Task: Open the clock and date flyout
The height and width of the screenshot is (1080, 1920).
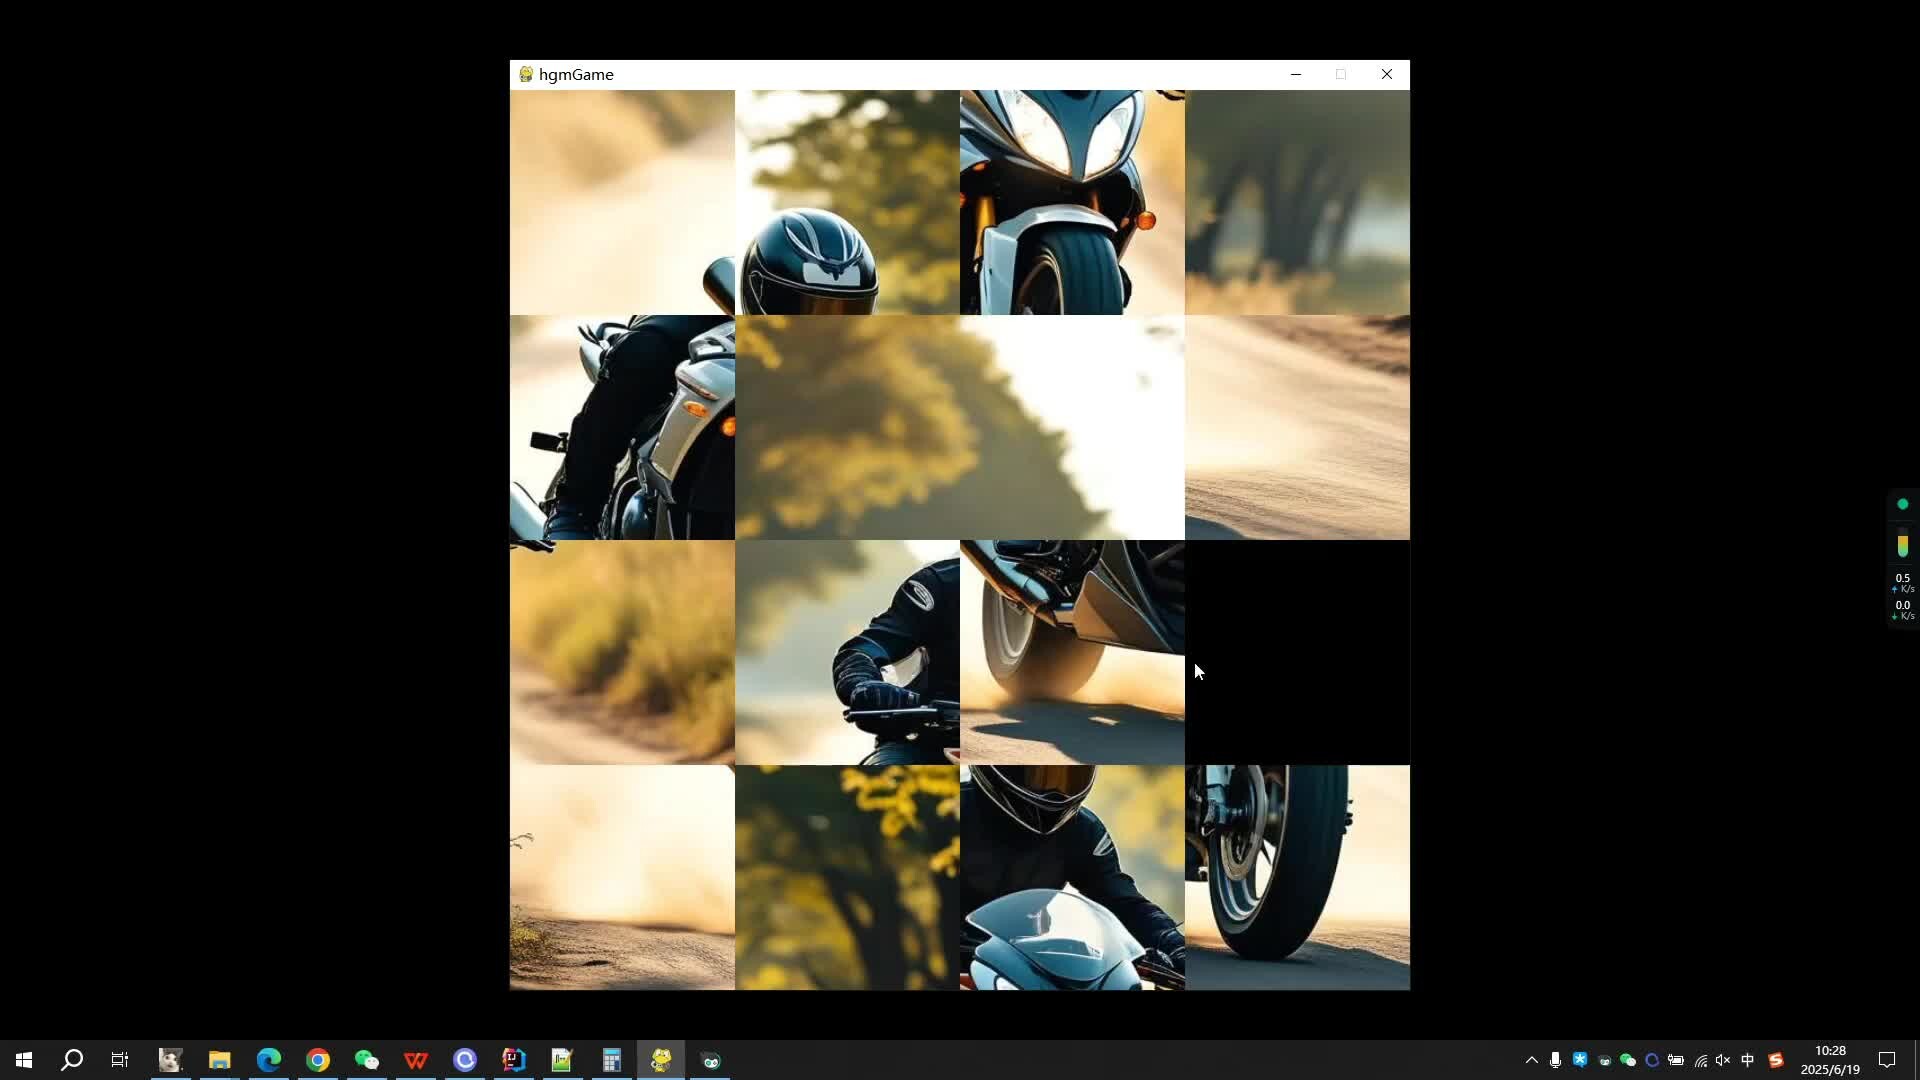Action: (x=1830, y=1060)
